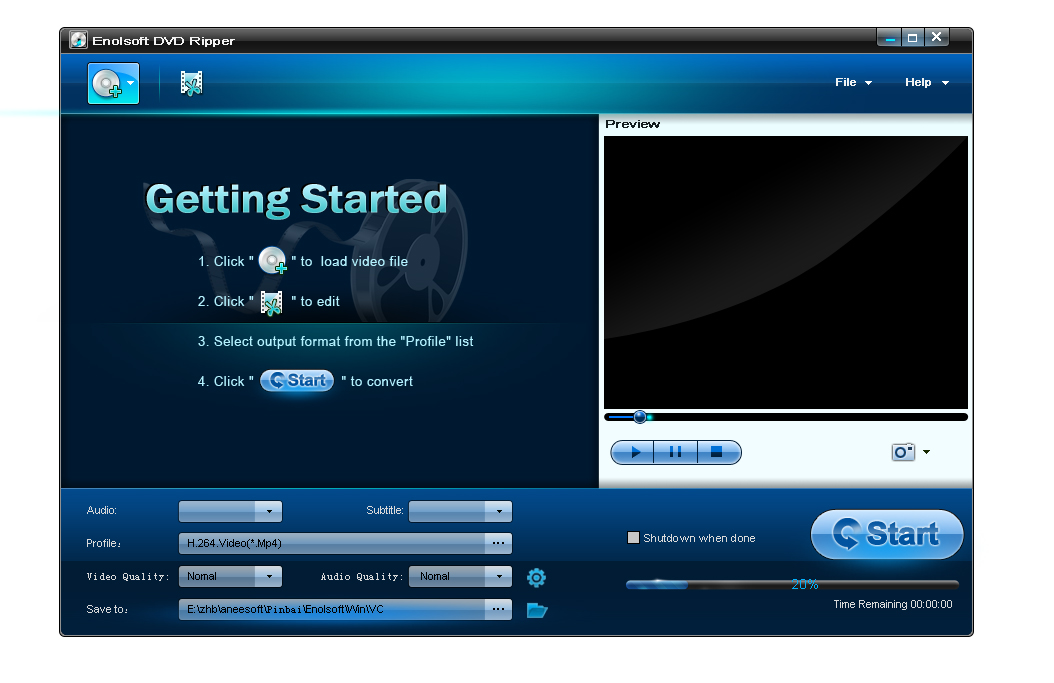This screenshot has width=1054, height=683.
Task: Click the big Start convert button
Action: [x=887, y=534]
